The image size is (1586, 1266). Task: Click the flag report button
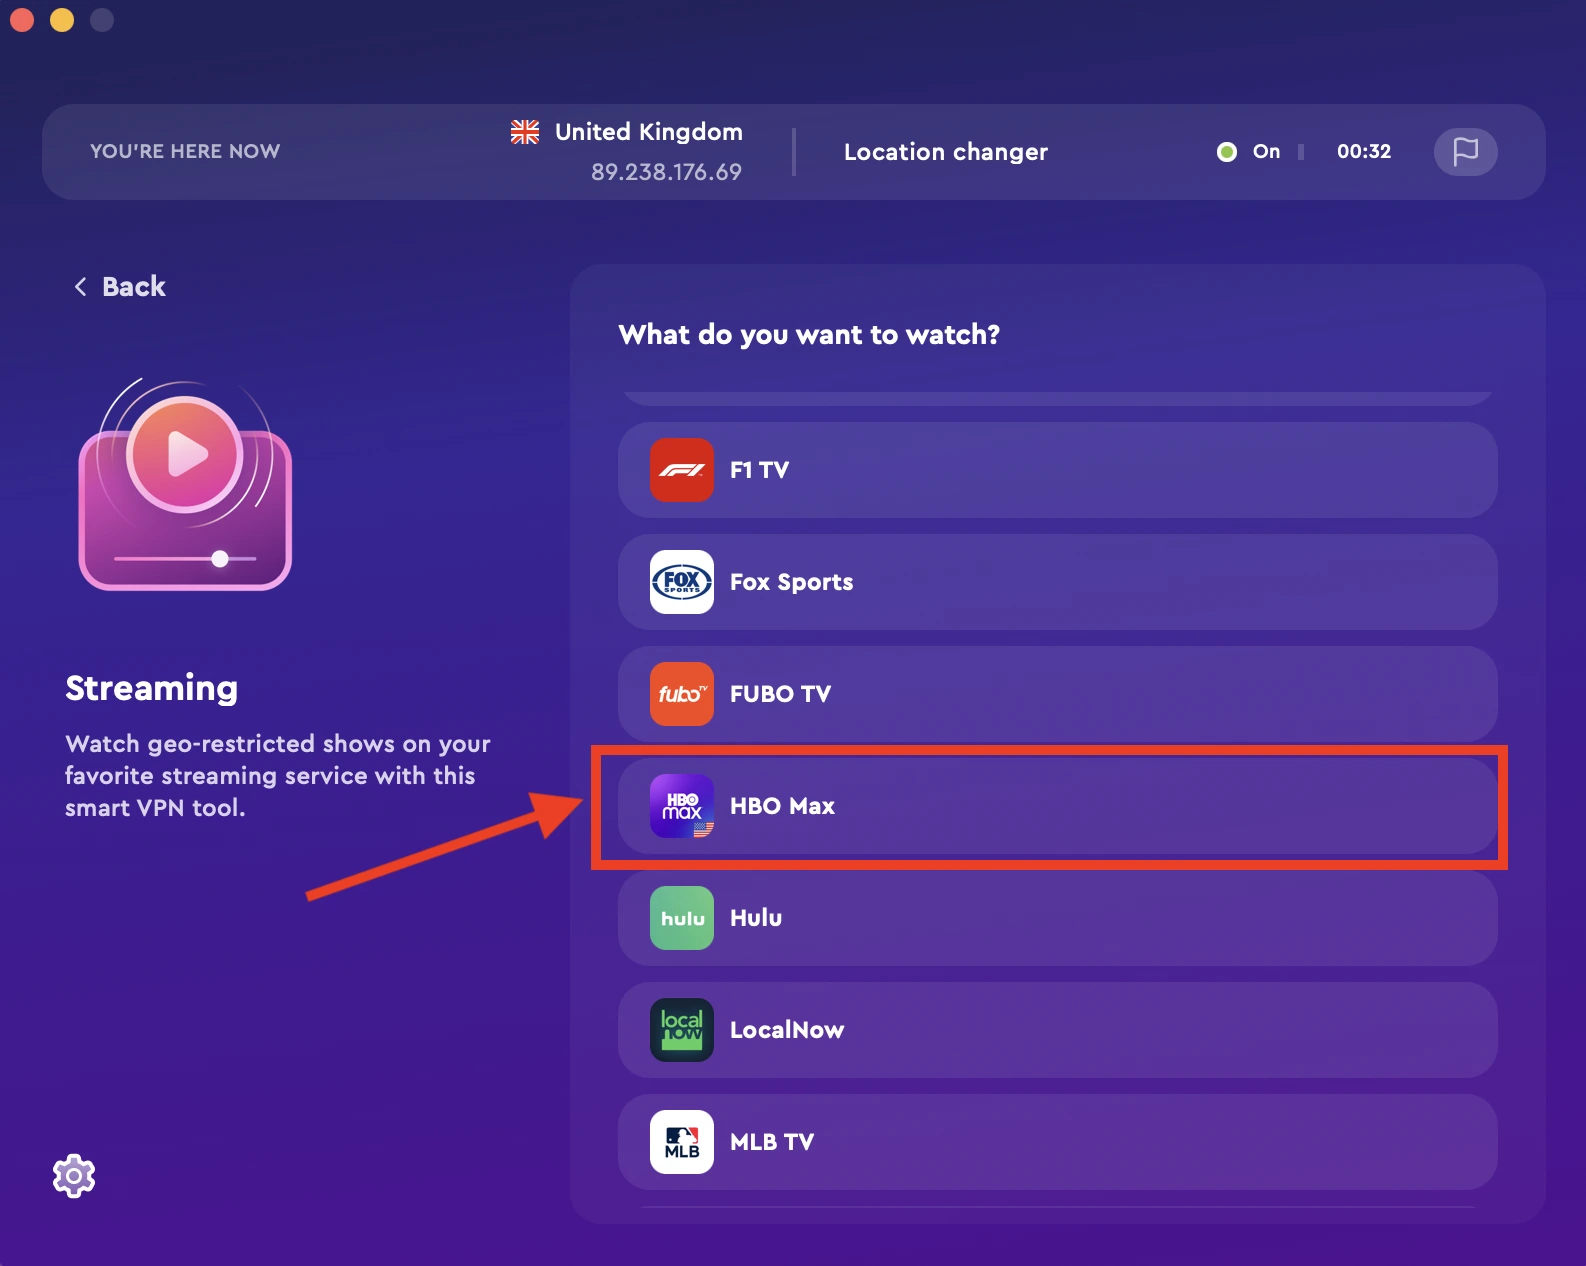[1466, 152]
